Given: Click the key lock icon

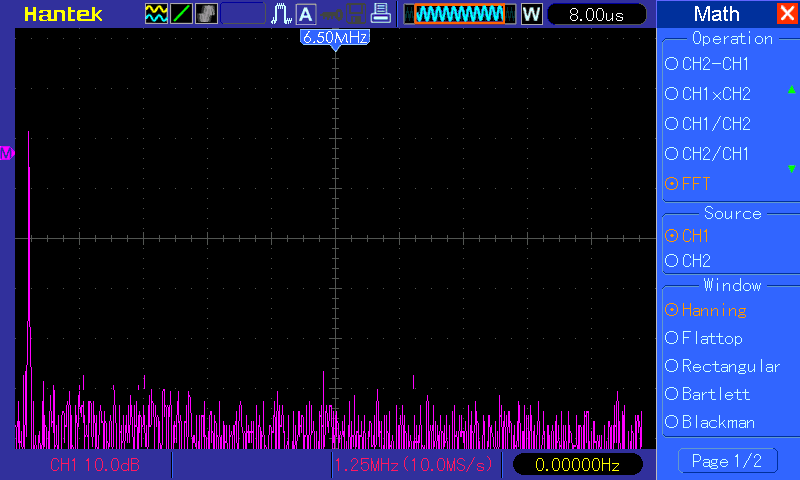Looking at the screenshot, I should [x=331, y=15].
